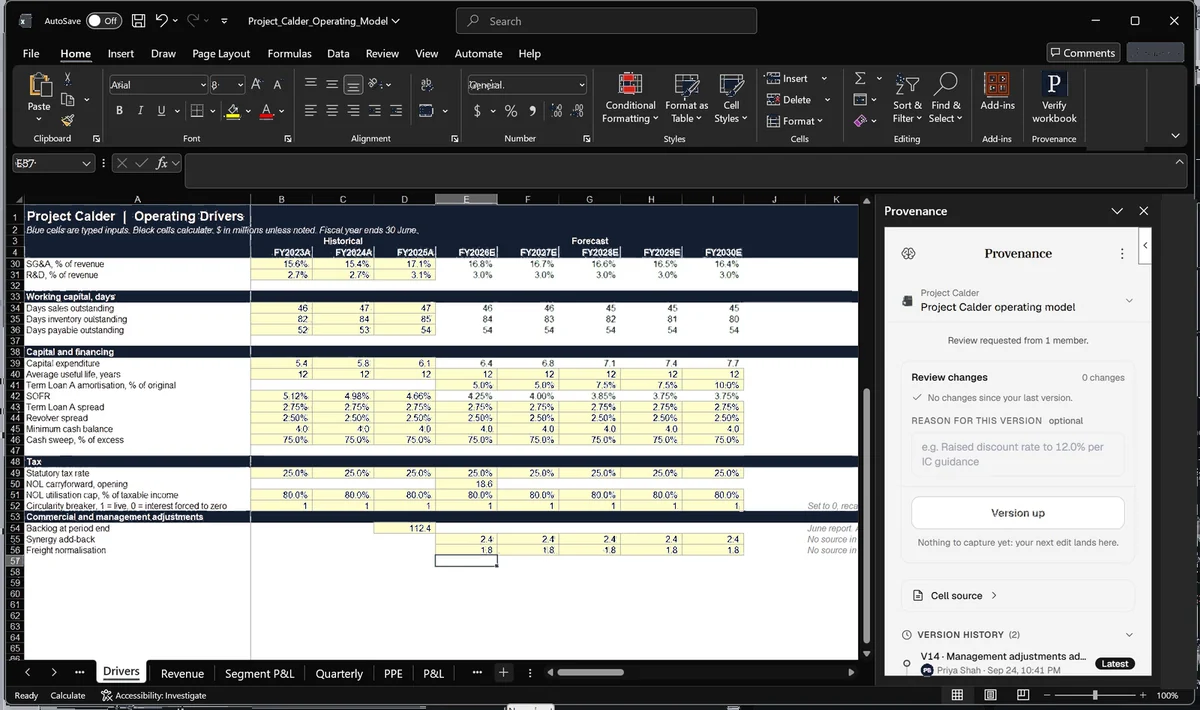Click the Comments button

[1082, 53]
